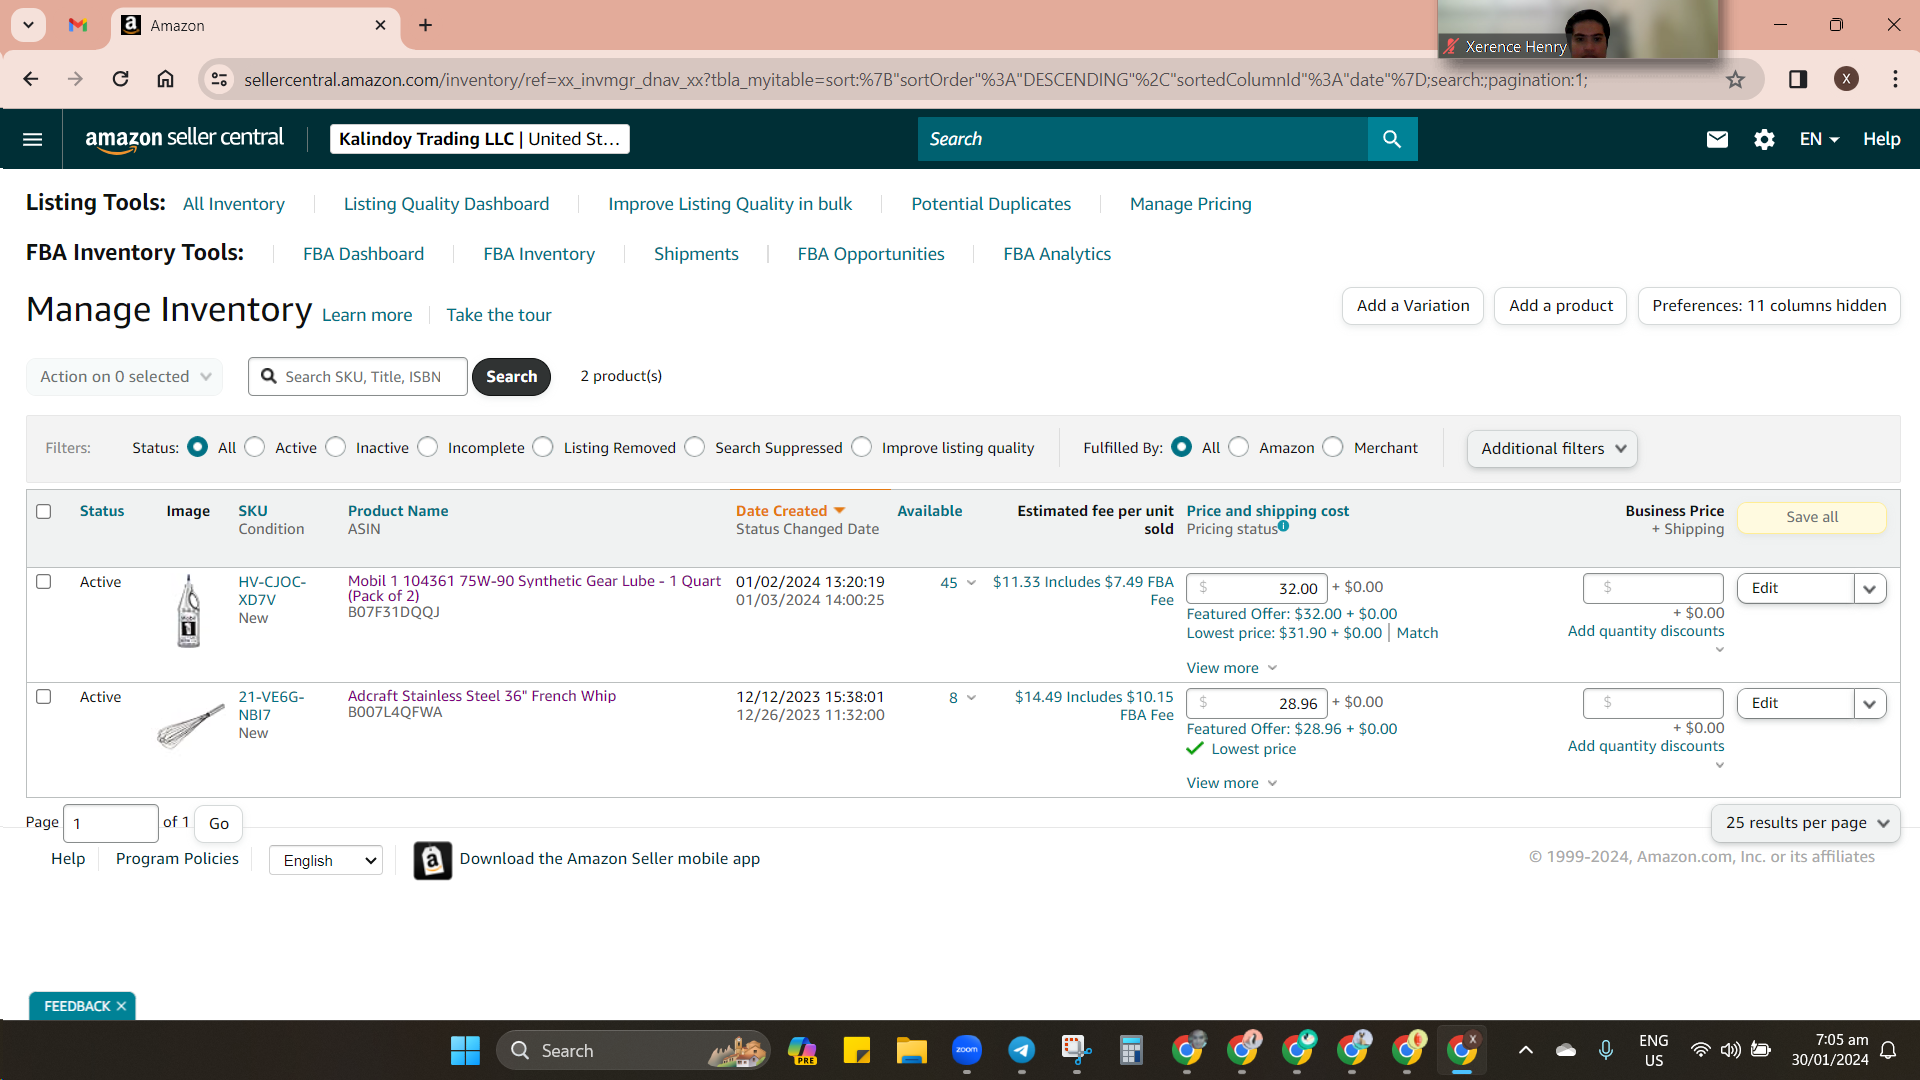Open the Edit dropdown arrow for French Whip row
The image size is (1920, 1080).
[x=1870, y=704]
